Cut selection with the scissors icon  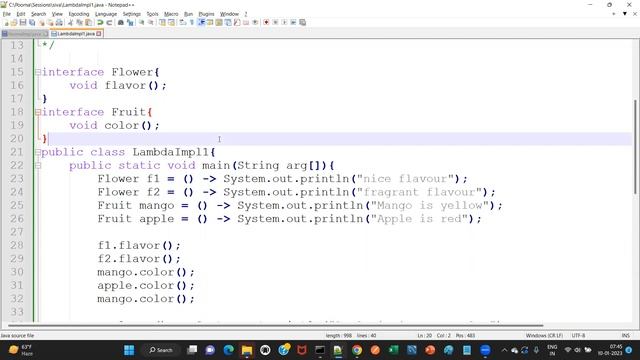click(x=70, y=22)
